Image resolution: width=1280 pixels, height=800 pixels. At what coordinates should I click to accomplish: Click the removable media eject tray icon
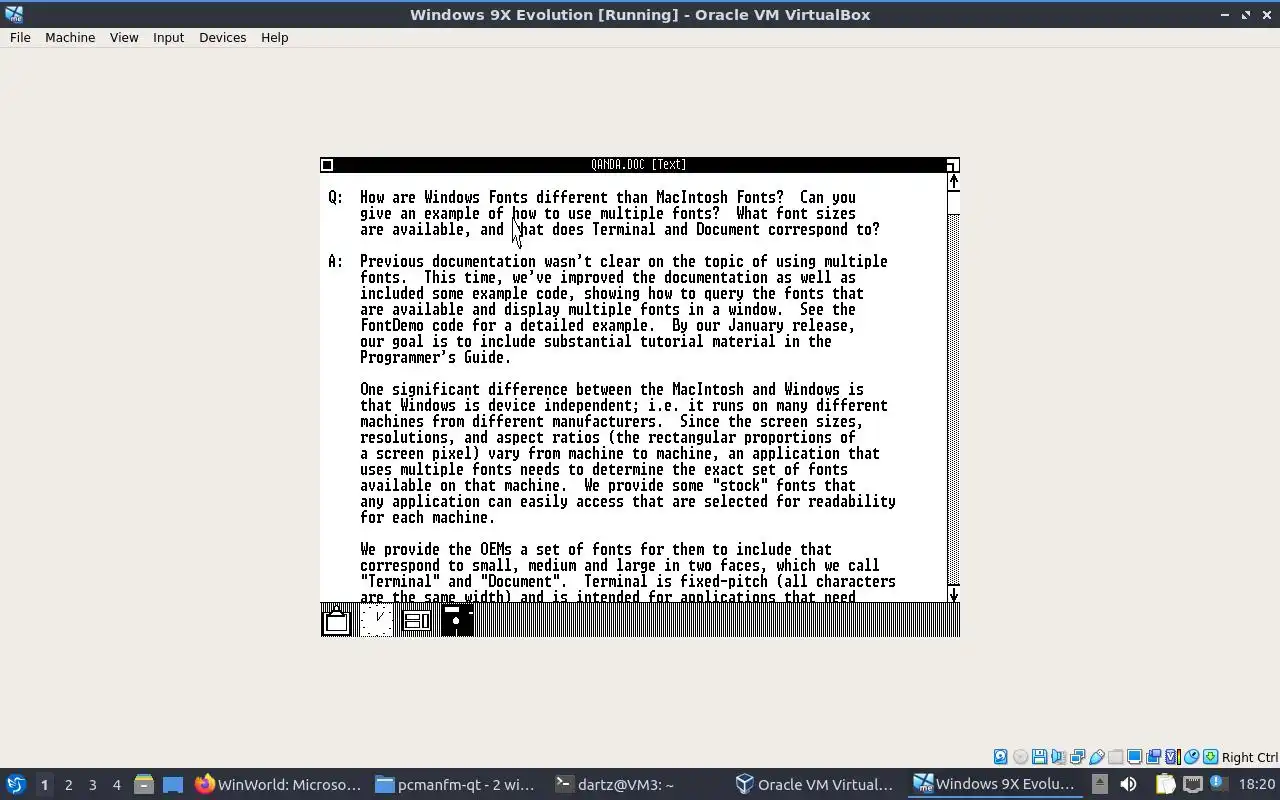[x=1100, y=784]
